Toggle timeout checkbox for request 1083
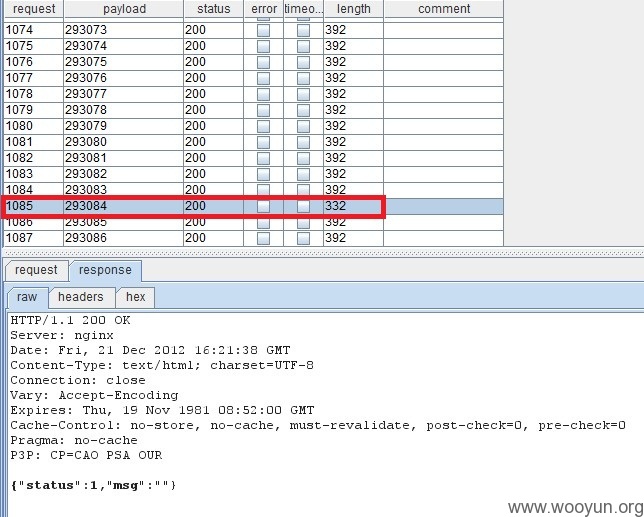Viewport: 644px width, 517px height. click(x=304, y=175)
